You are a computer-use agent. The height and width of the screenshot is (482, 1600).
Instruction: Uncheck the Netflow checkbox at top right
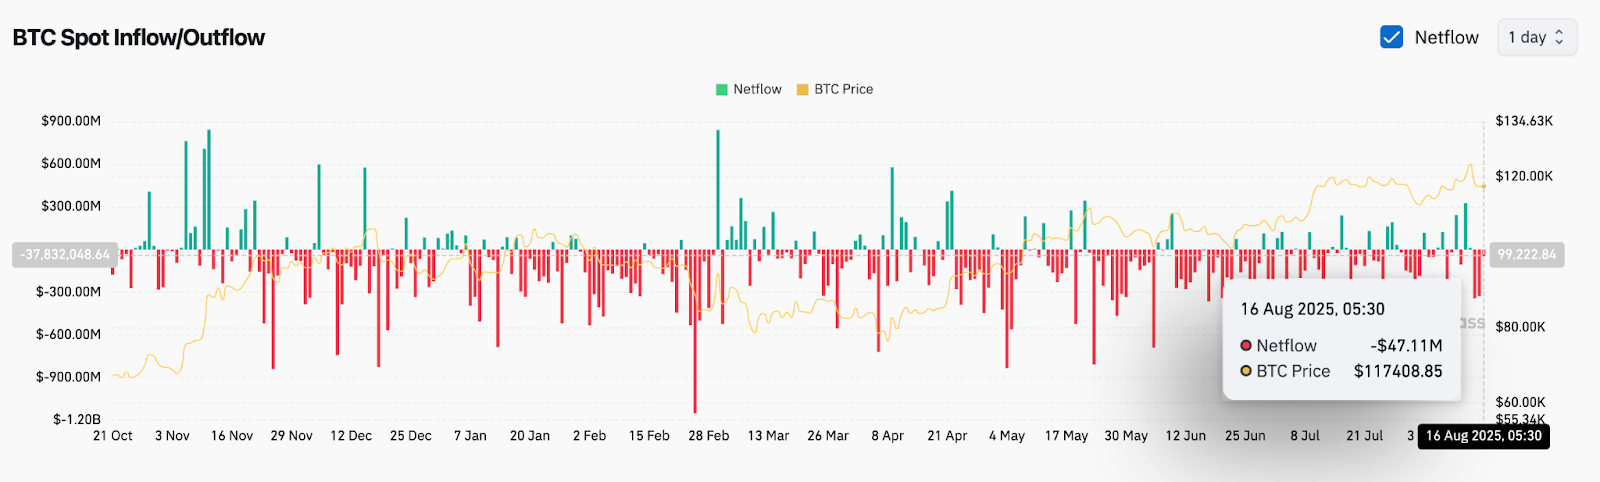pos(1391,37)
